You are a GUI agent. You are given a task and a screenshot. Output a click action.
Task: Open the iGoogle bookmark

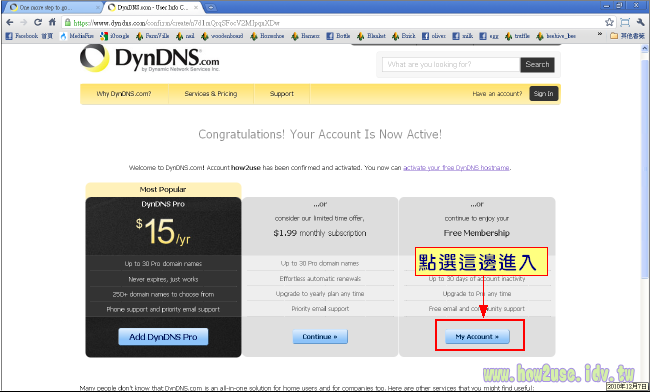(115, 36)
